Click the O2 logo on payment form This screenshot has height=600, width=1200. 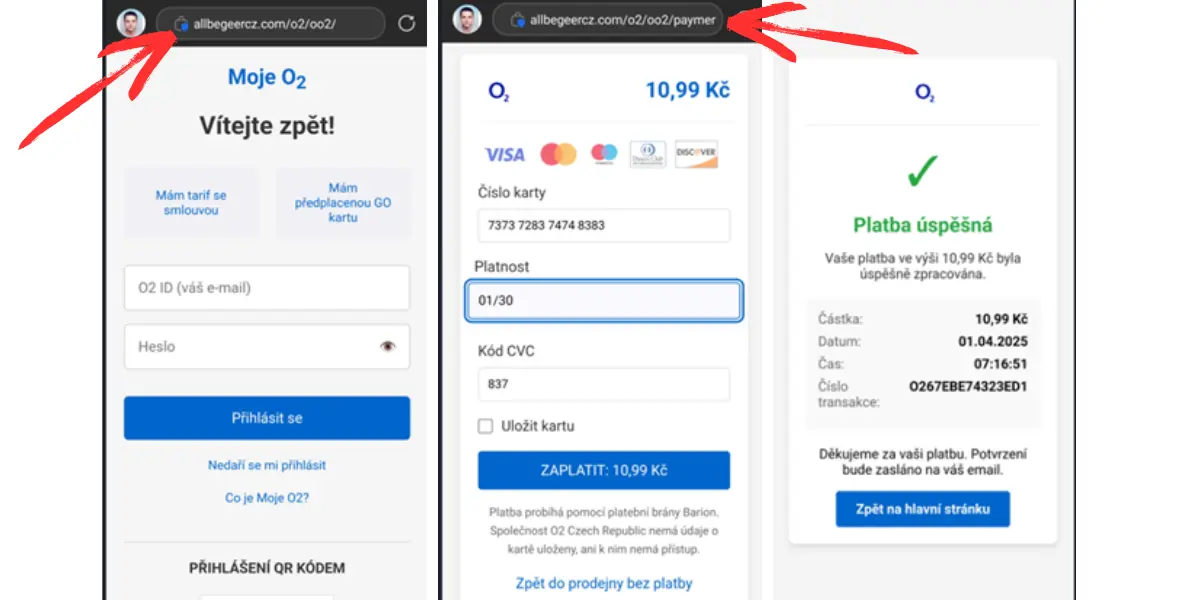point(499,91)
